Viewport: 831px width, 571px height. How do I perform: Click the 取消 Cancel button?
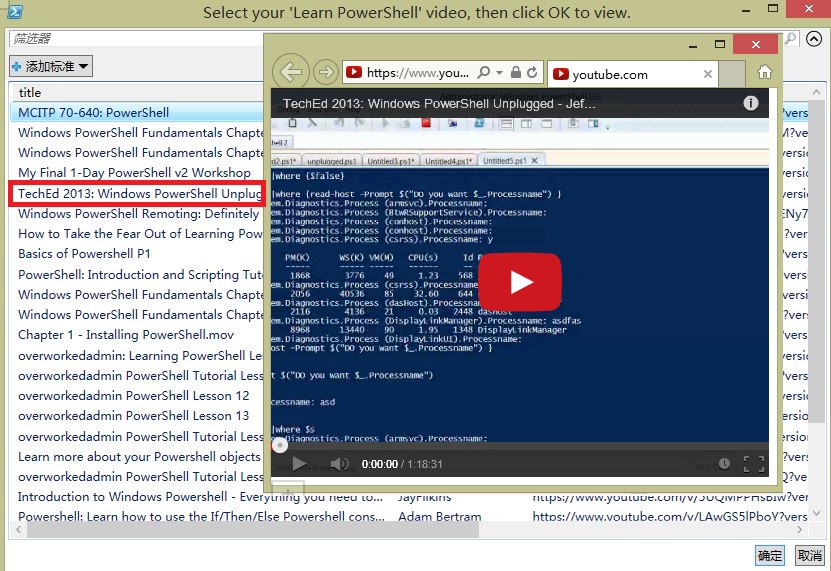[x=810, y=556]
